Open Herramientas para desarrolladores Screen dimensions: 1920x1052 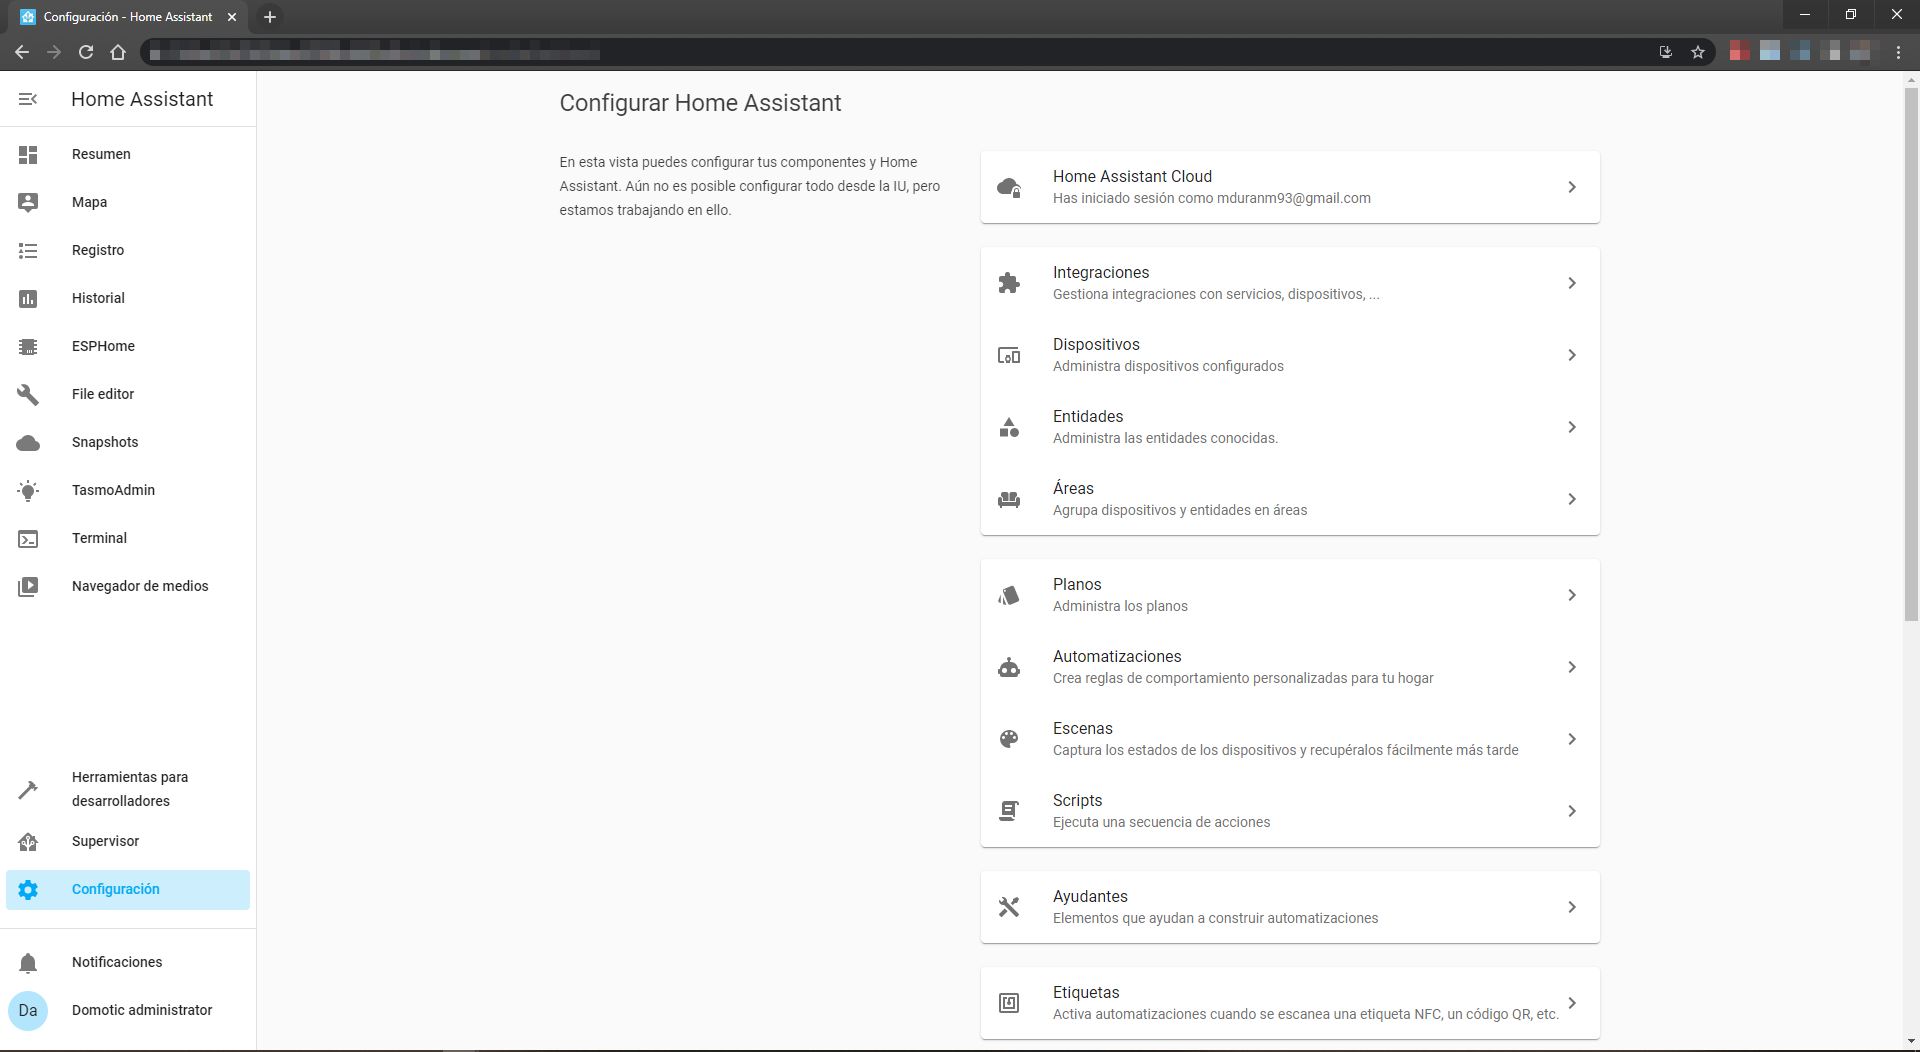point(130,789)
